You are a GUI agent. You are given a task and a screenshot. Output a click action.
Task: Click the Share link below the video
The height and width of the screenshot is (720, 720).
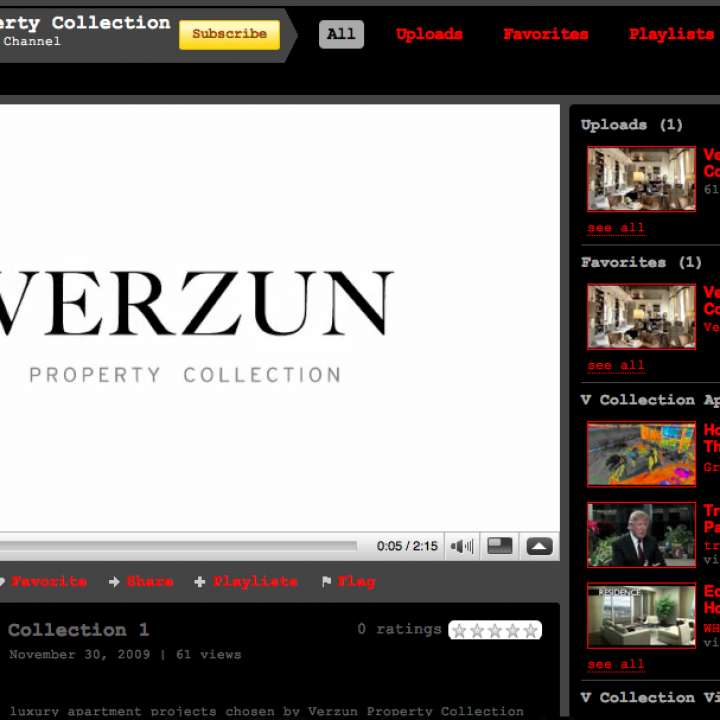click(x=150, y=582)
